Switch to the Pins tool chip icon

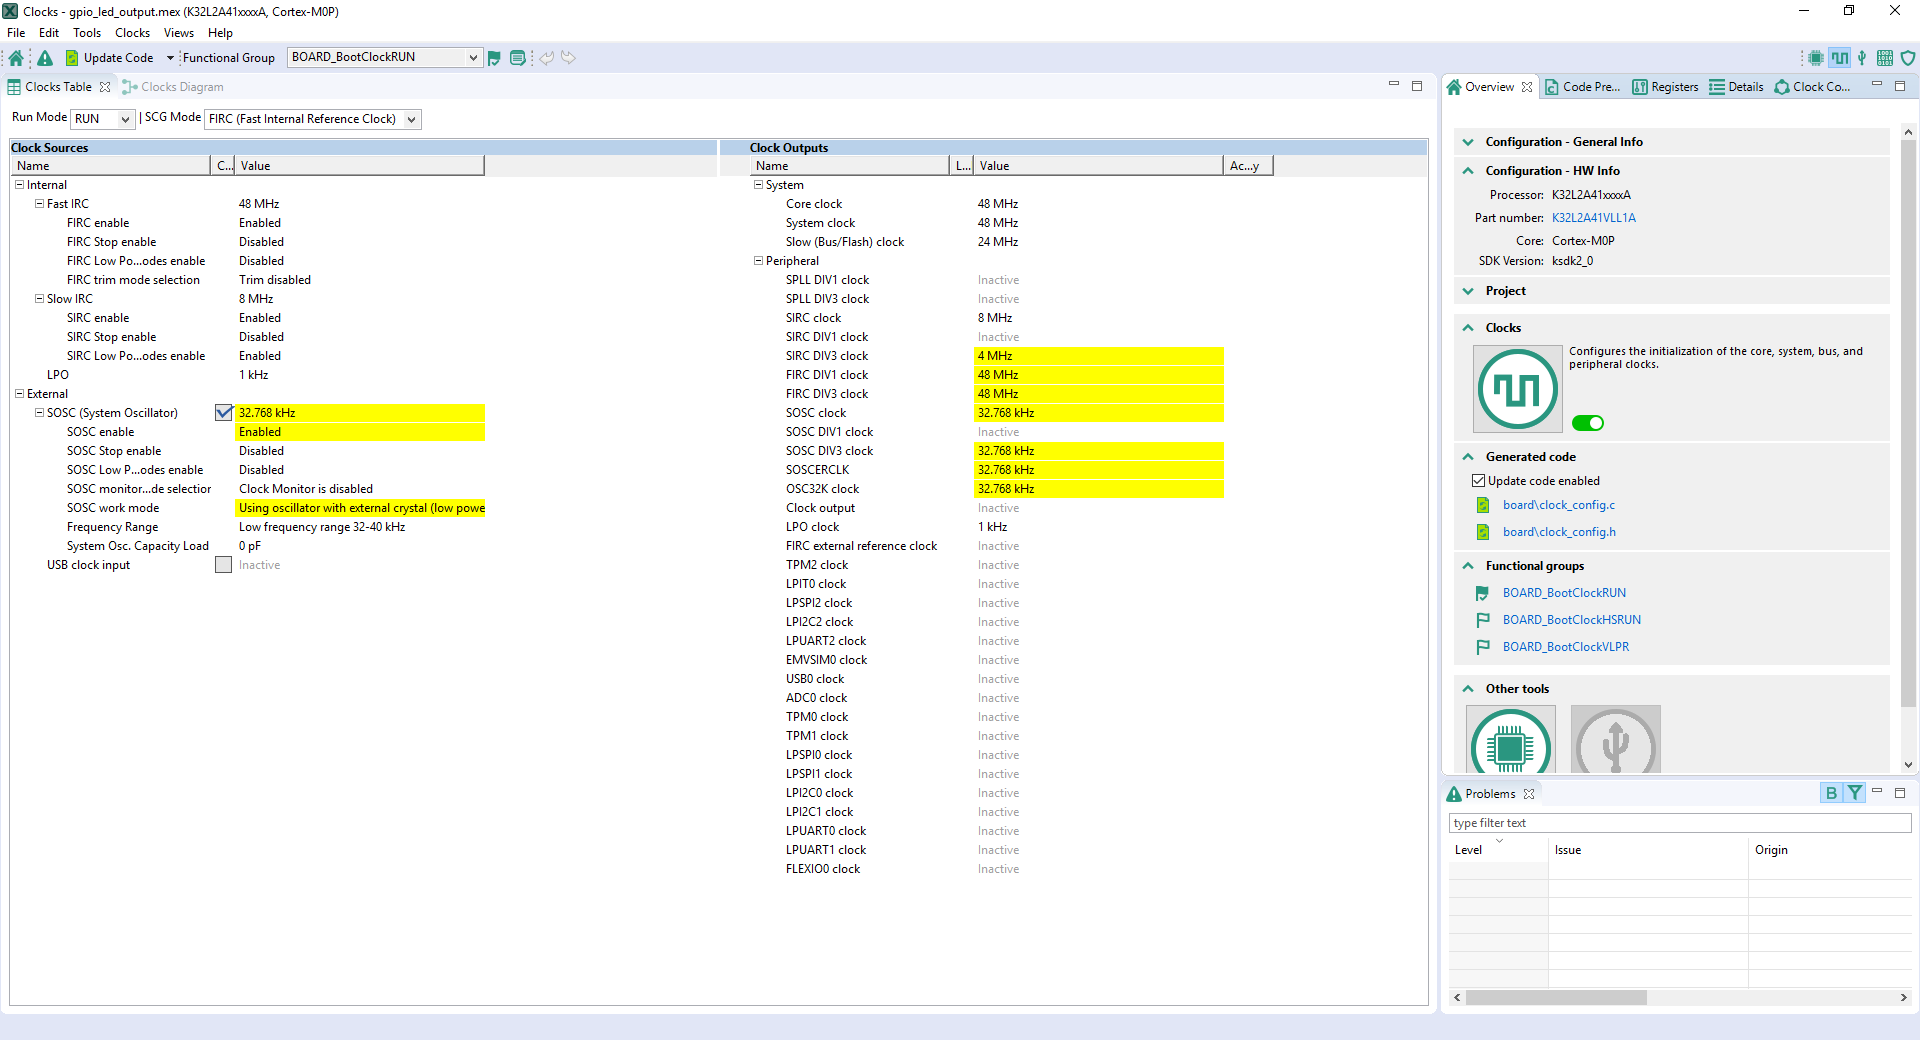tap(1815, 58)
